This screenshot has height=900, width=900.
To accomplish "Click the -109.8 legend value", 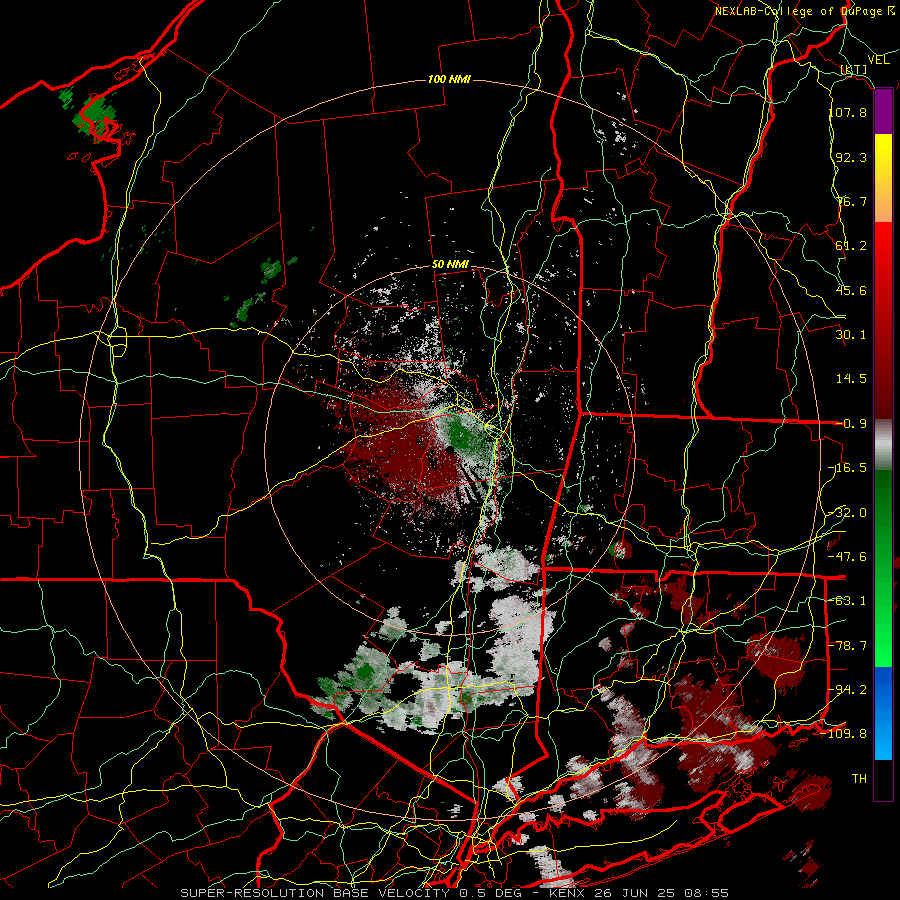I will pos(844,733).
